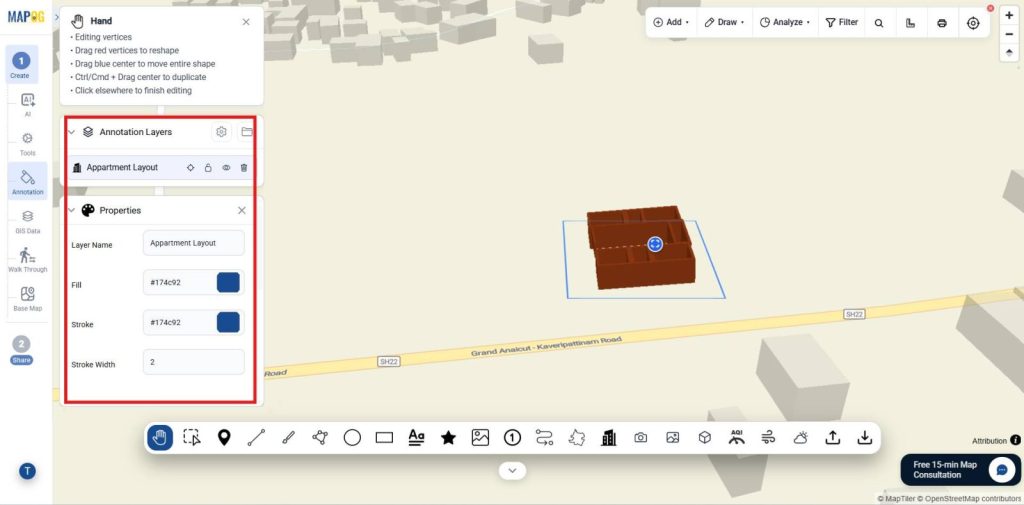Open the Draw dropdown menu
This screenshot has width=1024, height=505.
click(724, 22)
